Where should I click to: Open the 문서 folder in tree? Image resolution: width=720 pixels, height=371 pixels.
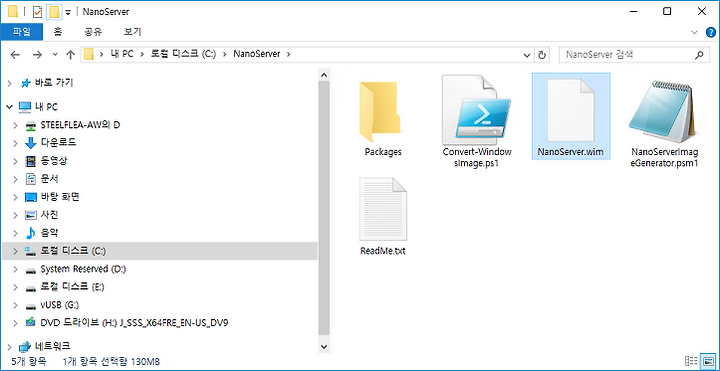tap(49, 179)
